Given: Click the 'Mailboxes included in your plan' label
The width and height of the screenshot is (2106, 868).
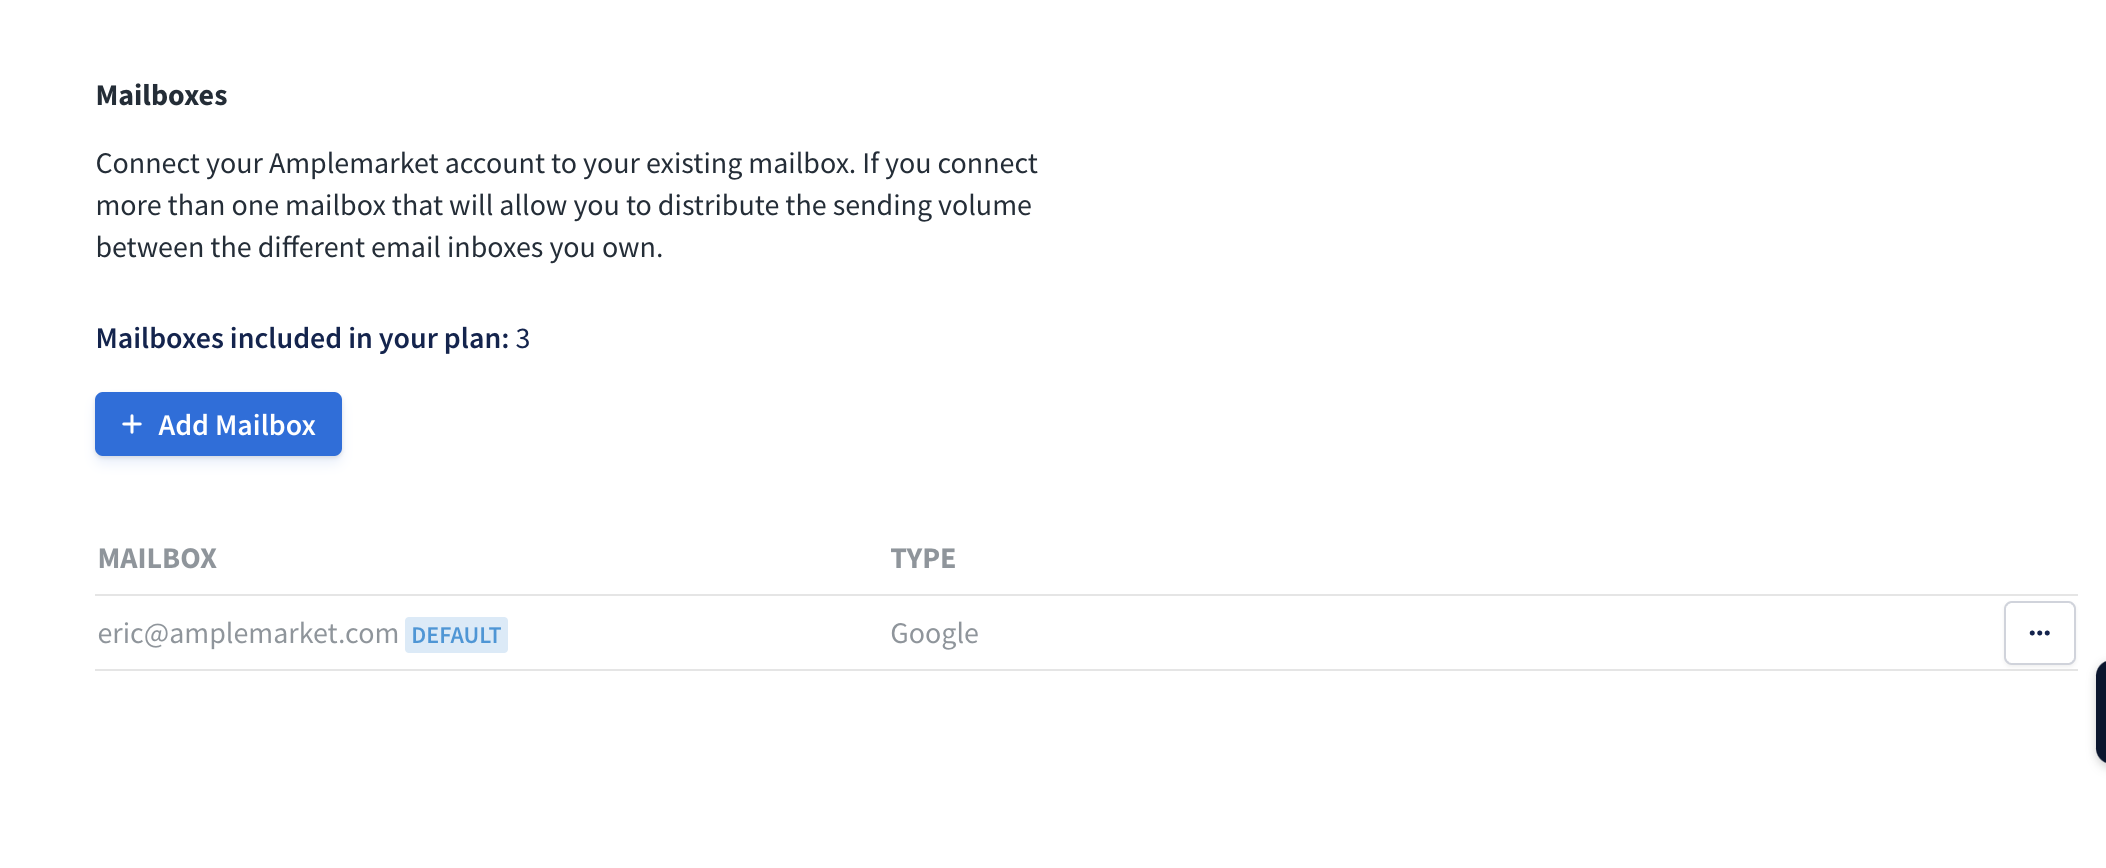Looking at the screenshot, I should (x=303, y=338).
